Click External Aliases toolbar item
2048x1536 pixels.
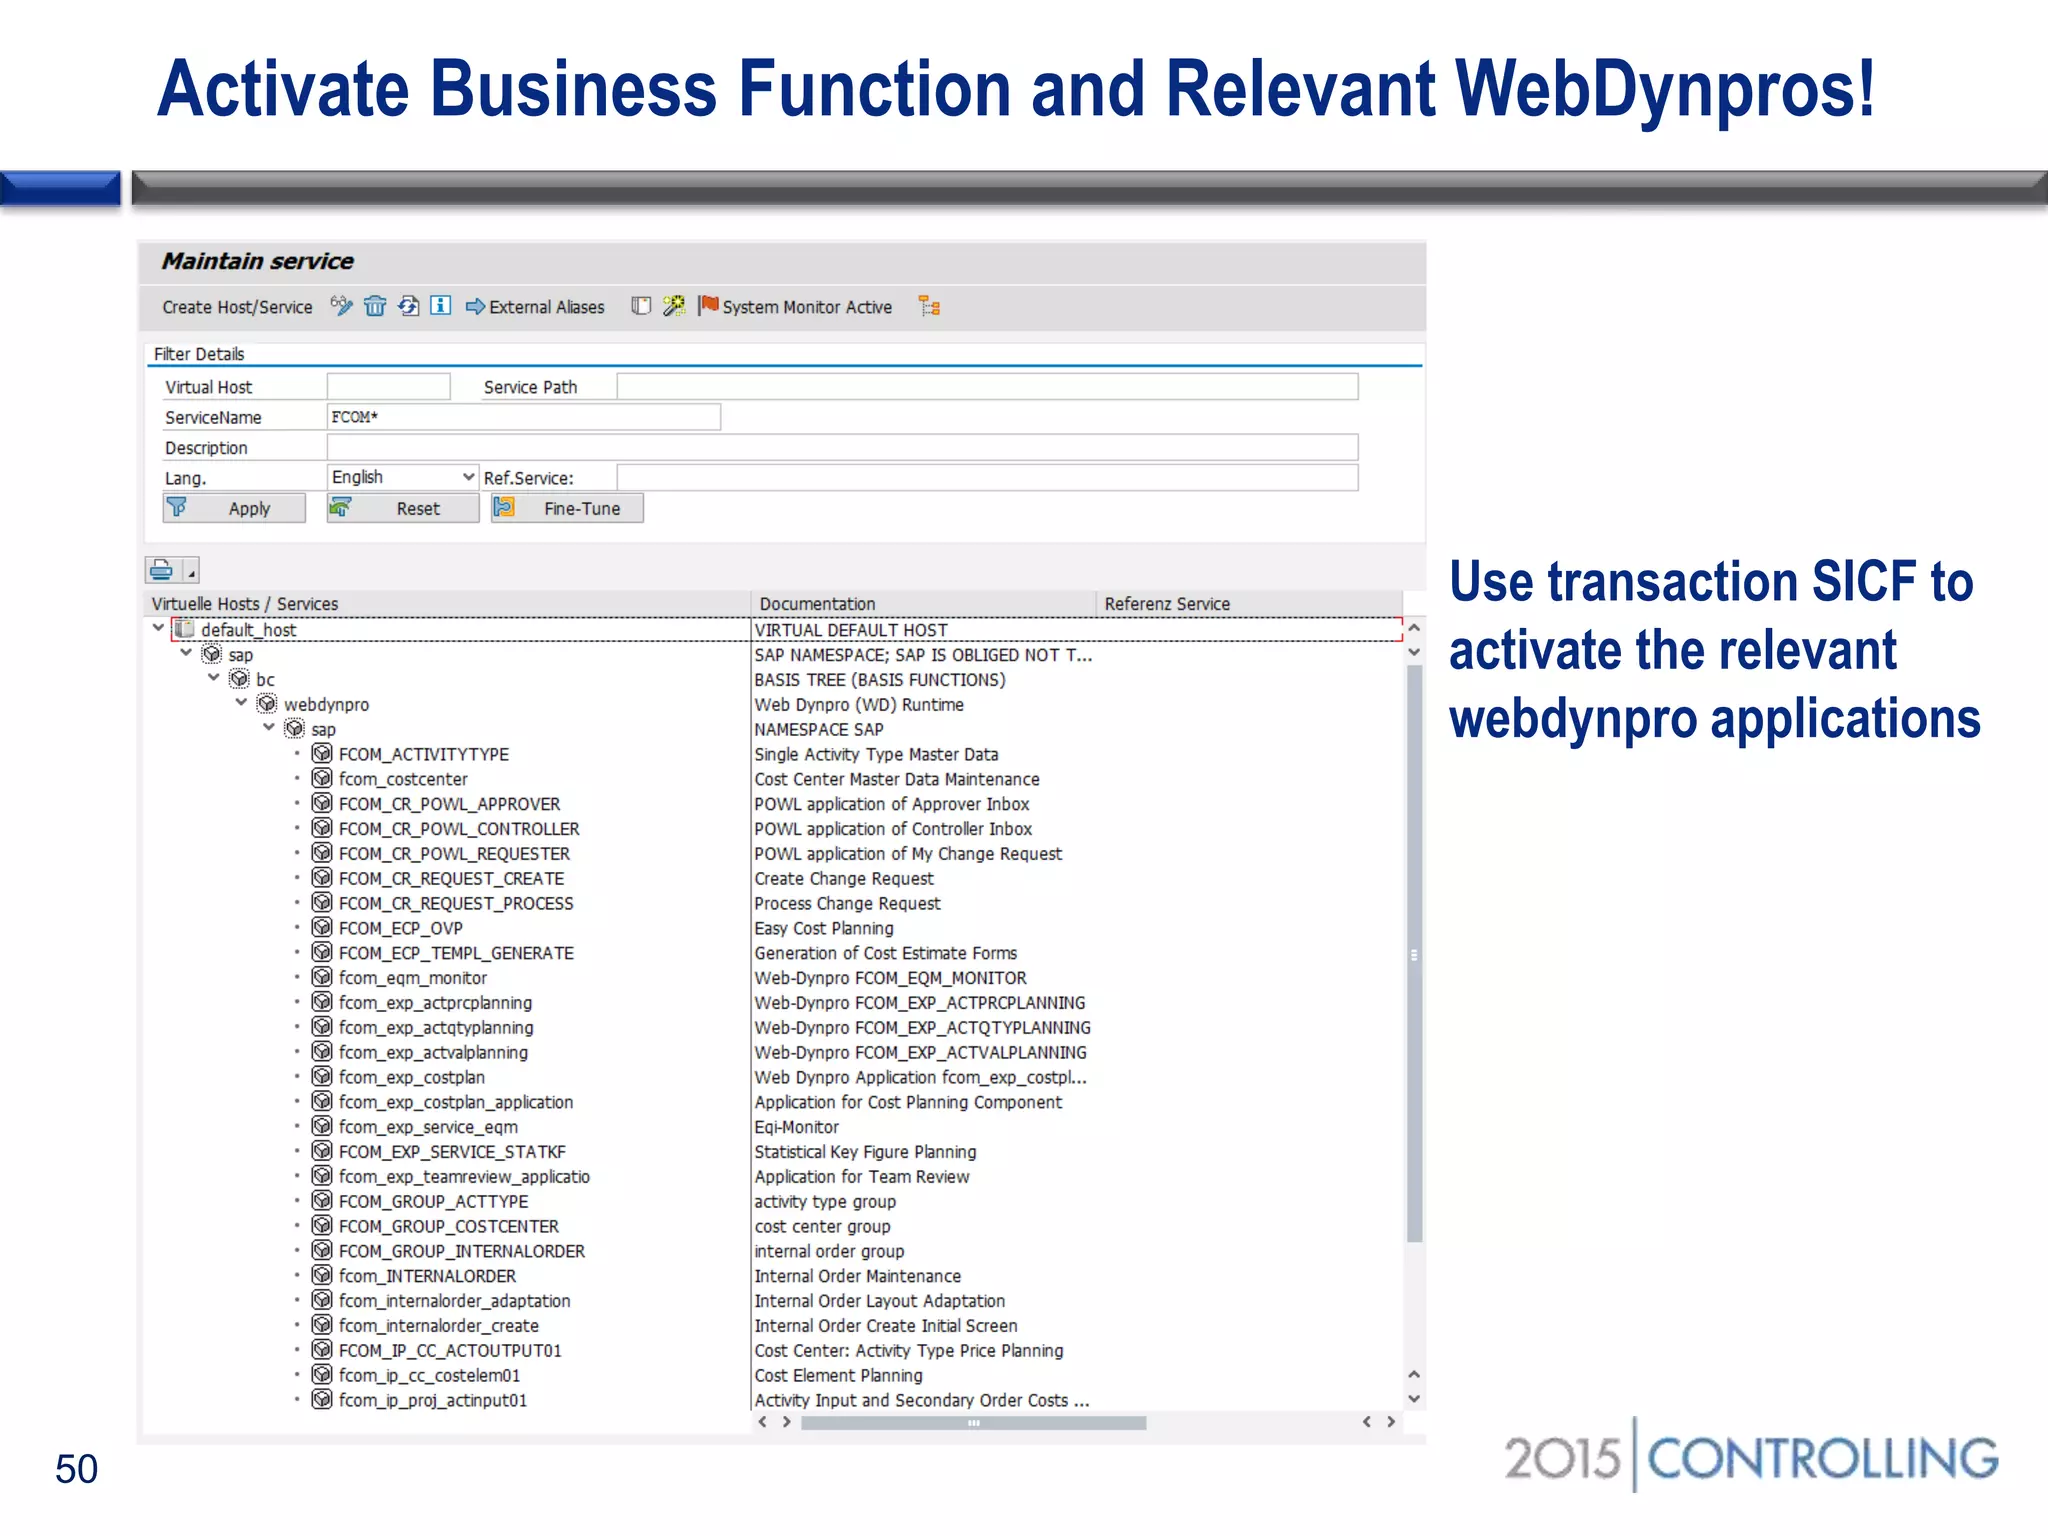pos(535,307)
